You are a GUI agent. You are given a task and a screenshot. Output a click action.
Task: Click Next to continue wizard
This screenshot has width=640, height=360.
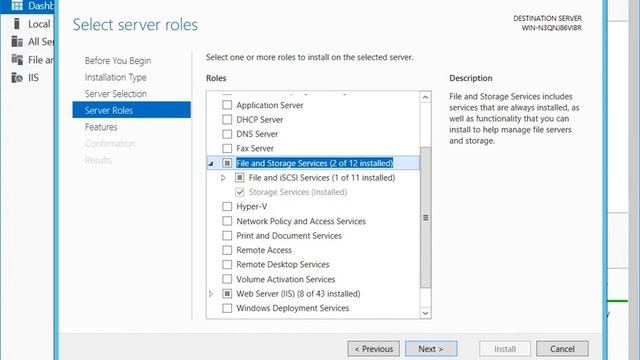click(431, 349)
